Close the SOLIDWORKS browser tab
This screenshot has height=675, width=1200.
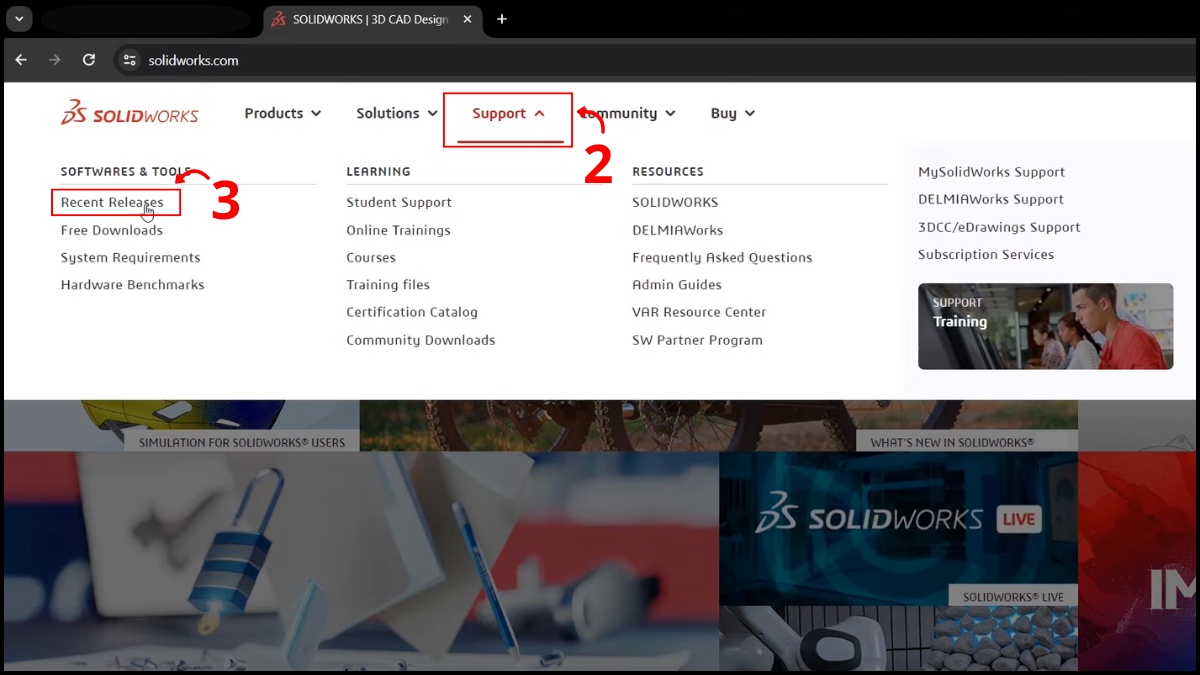[x=467, y=19]
